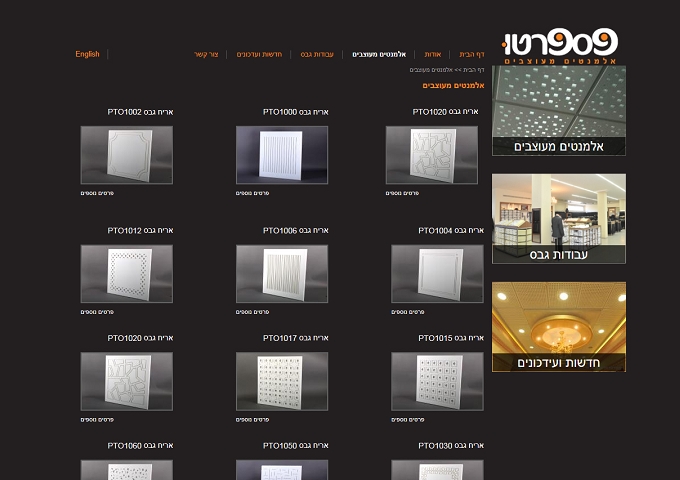The width and height of the screenshot is (680, 480).
Task: Click the 'אריח גבס PTO1002' title
Action: [x=140, y=112]
